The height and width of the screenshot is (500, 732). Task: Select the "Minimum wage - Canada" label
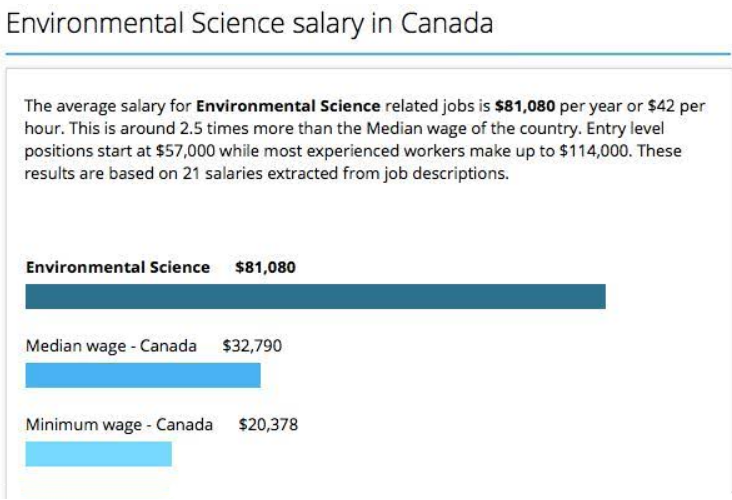119,424
